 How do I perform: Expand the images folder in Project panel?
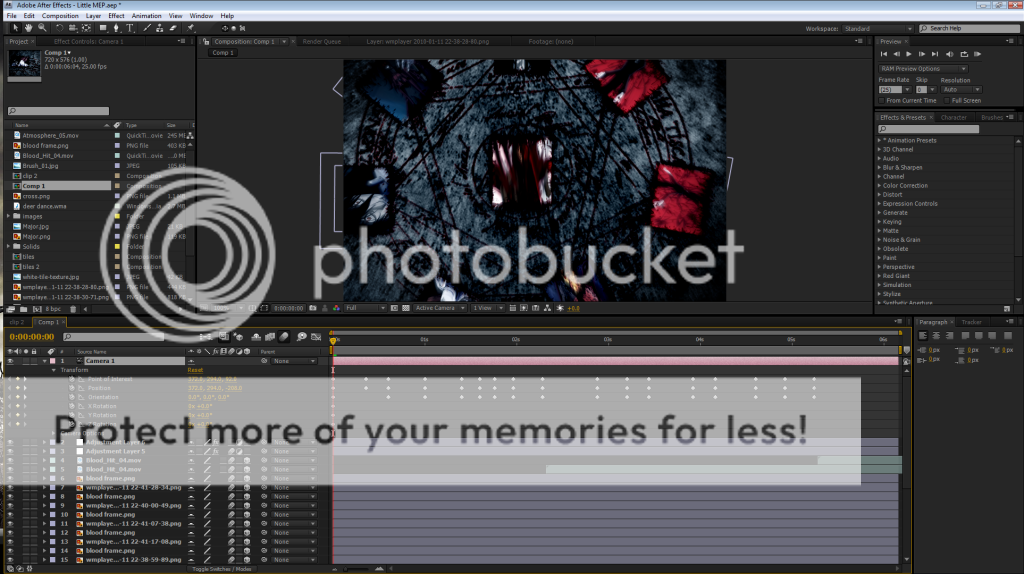pyautogui.click(x=8, y=216)
